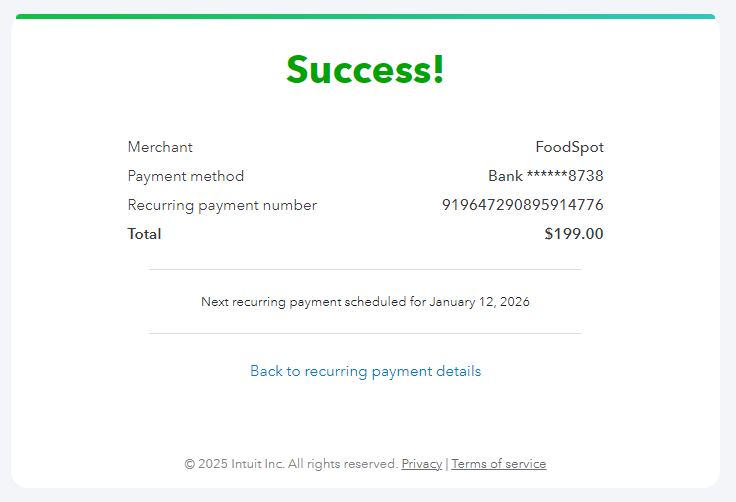Screen dimensions: 736x502
Task: Click the green bar atop the card
Action: 365,16
